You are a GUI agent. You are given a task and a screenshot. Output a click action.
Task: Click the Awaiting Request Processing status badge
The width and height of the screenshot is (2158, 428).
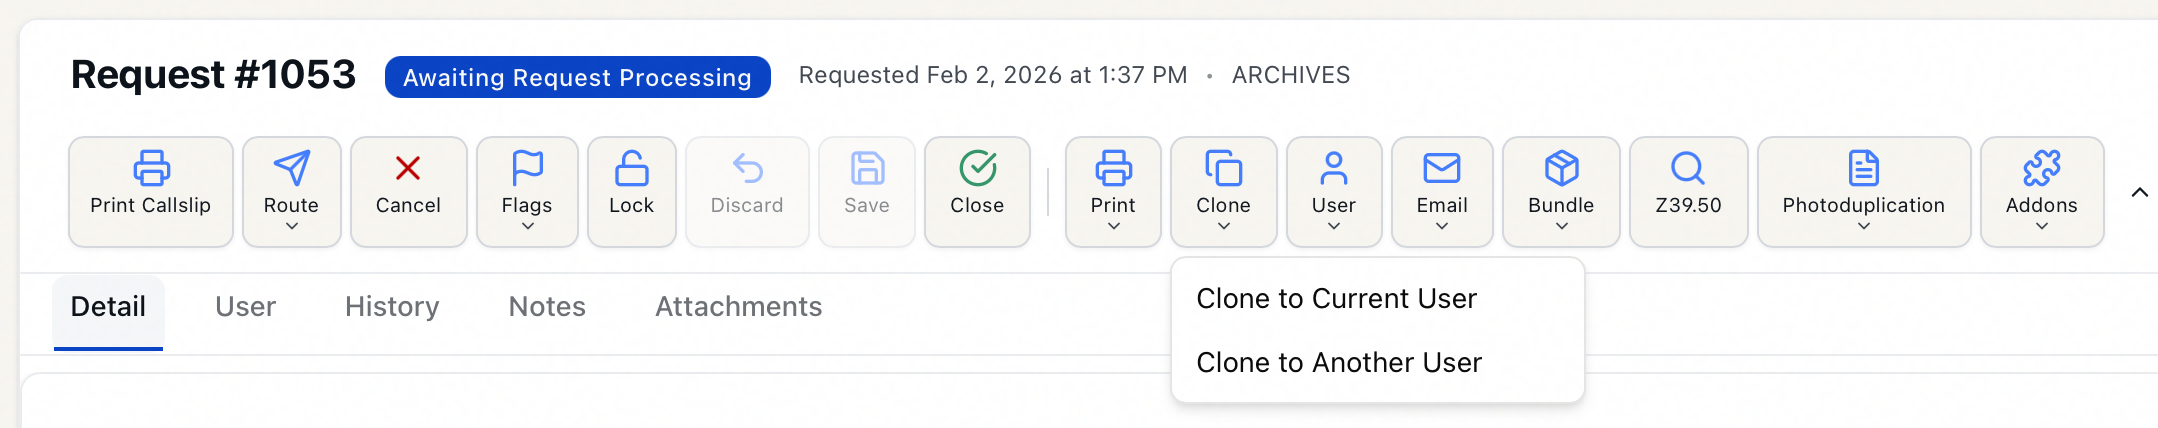(578, 77)
